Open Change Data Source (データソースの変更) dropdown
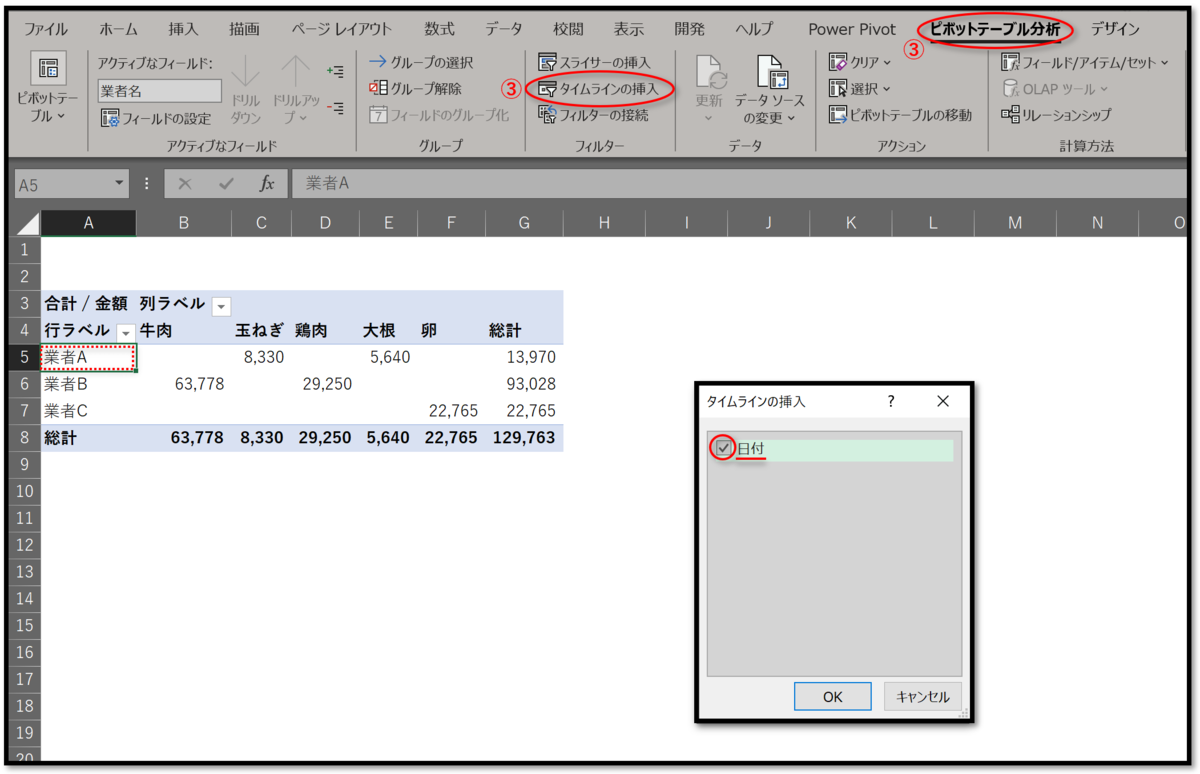1200x774 pixels. click(x=769, y=90)
